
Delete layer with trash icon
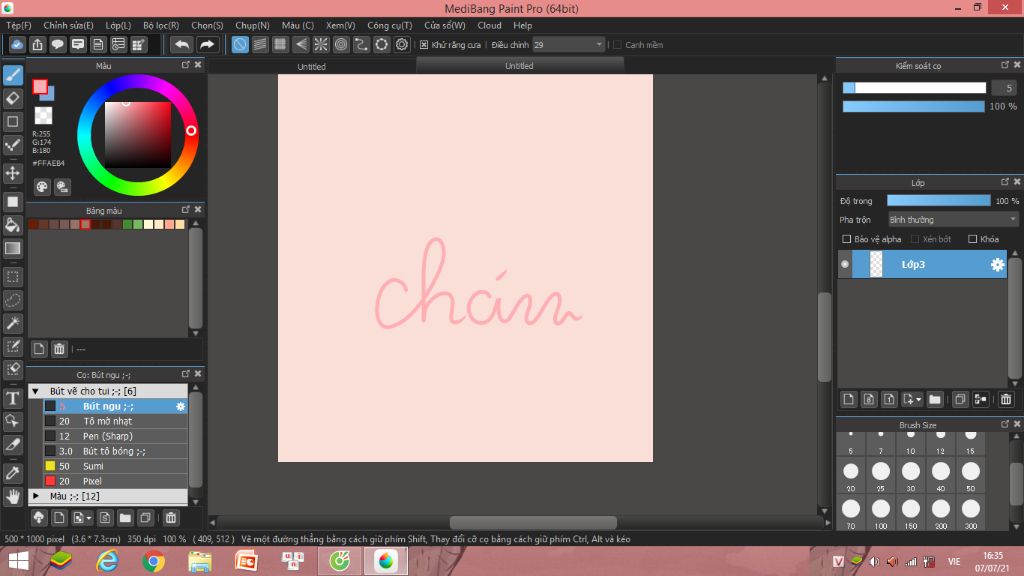point(1006,399)
